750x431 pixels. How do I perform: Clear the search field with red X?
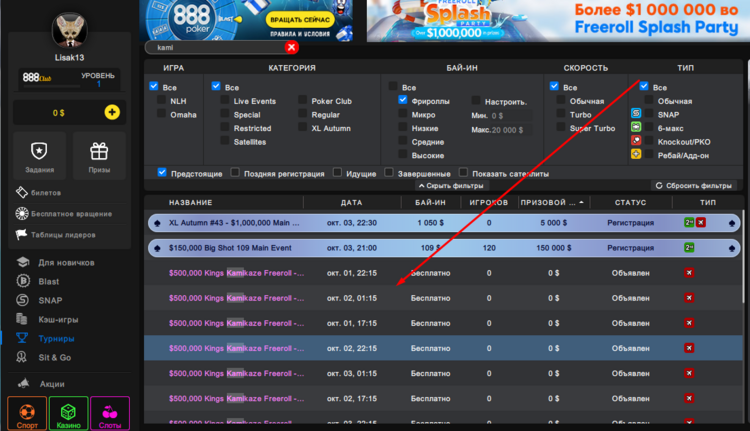tap(291, 47)
